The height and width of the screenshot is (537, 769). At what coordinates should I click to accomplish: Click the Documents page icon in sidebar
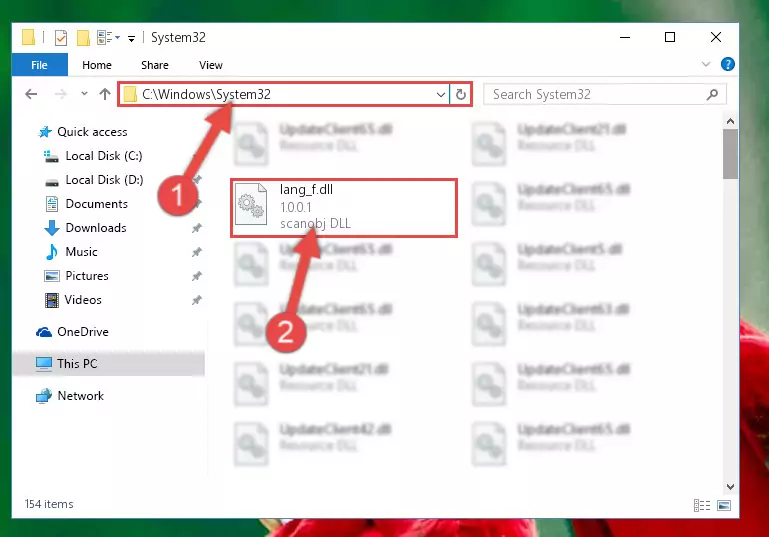[x=51, y=204]
